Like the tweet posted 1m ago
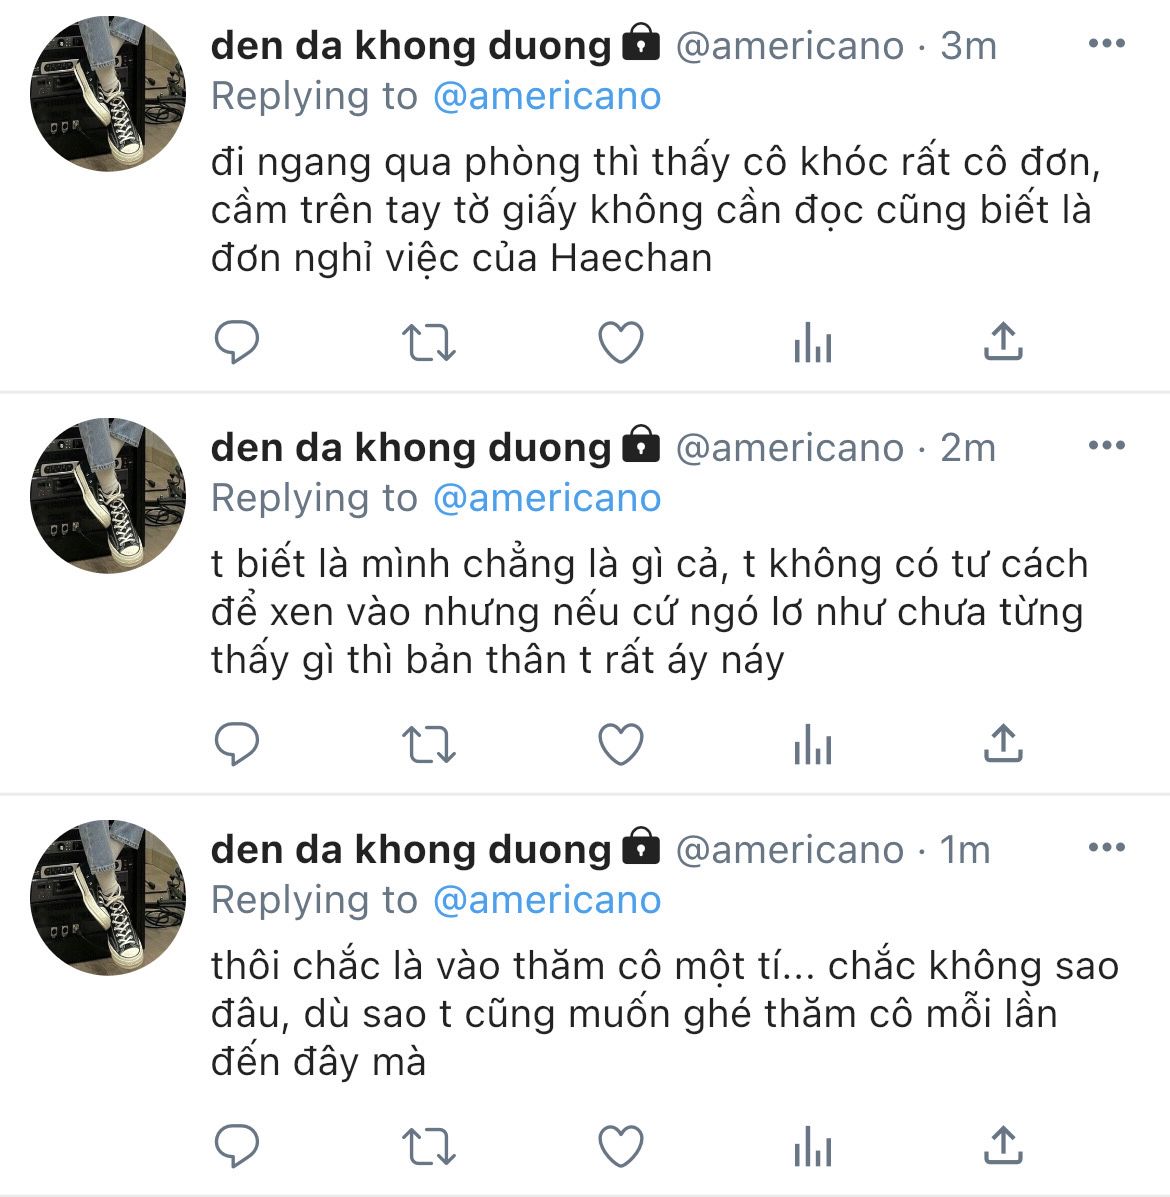This screenshot has height=1197, width=1170. pos(620,1146)
